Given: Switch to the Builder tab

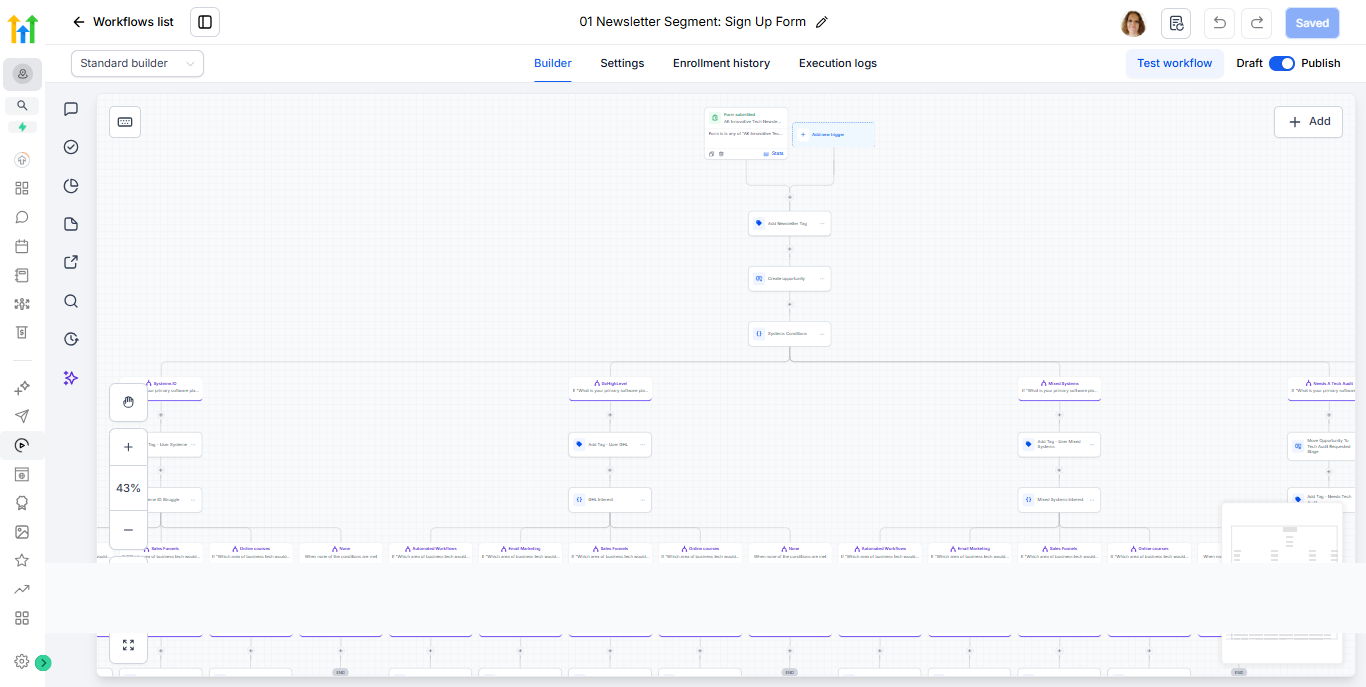Looking at the screenshot, I should click(x=553, y=63).
